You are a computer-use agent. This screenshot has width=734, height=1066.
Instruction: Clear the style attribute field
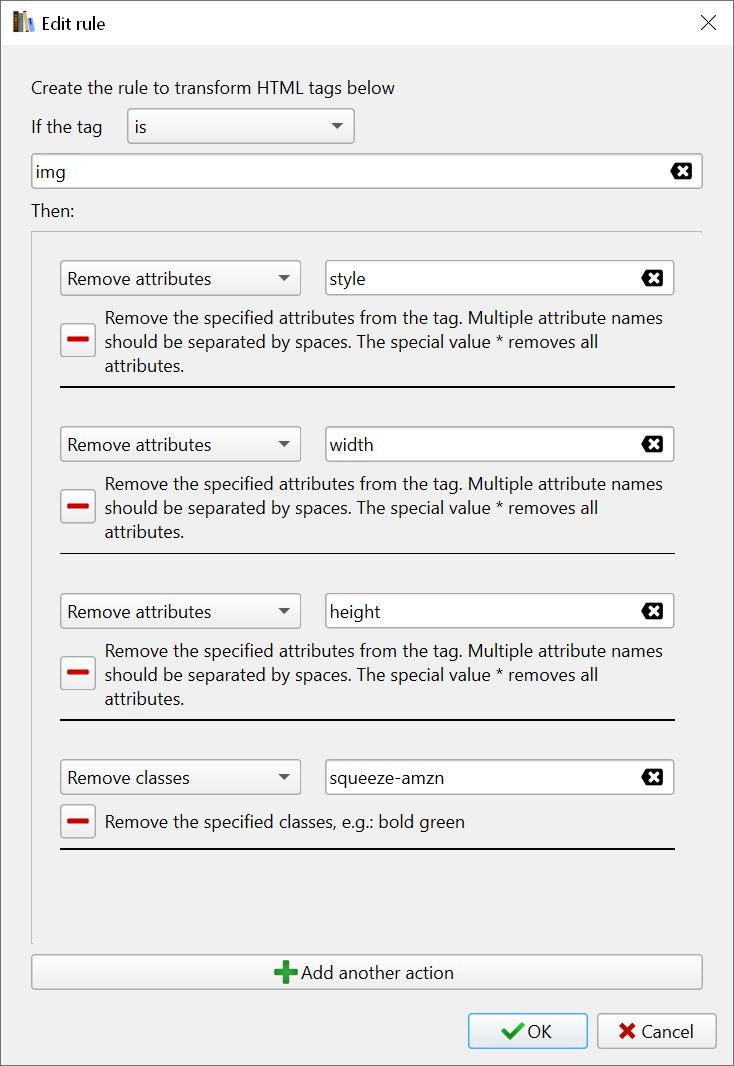652,278
